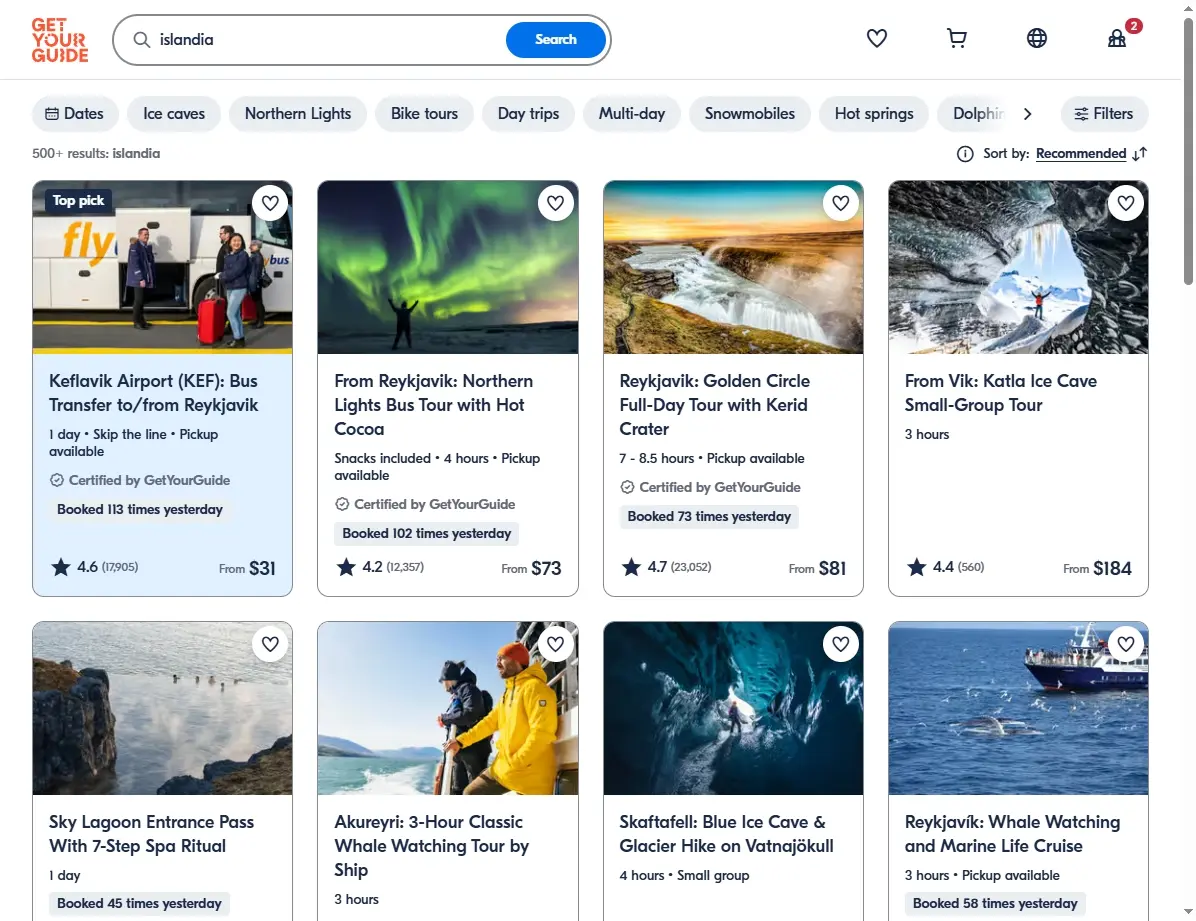Click the From $81 price
Viewport: 1196px width, 921px height.
click(817, 568)
